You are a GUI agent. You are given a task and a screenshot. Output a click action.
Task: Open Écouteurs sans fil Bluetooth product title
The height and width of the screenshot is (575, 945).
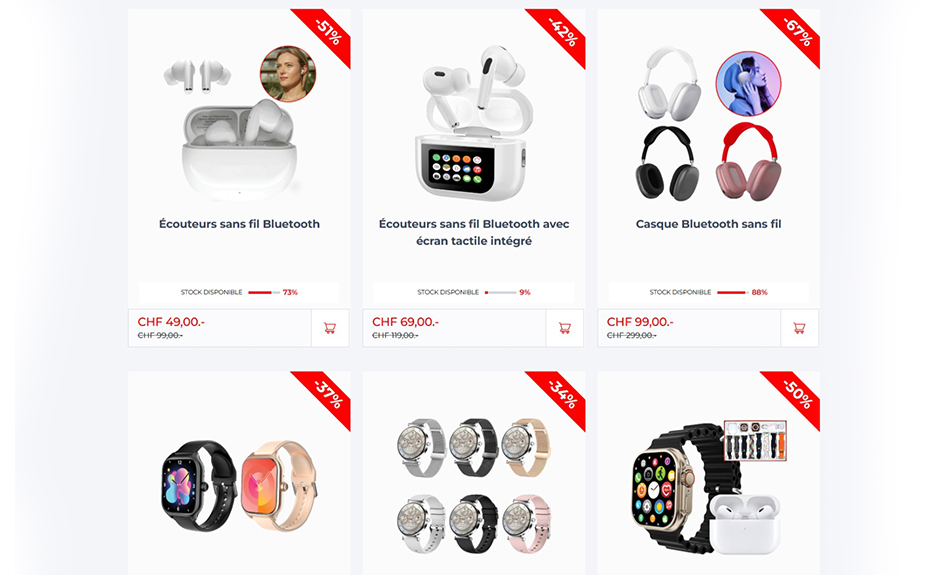[x=239, y=224]
